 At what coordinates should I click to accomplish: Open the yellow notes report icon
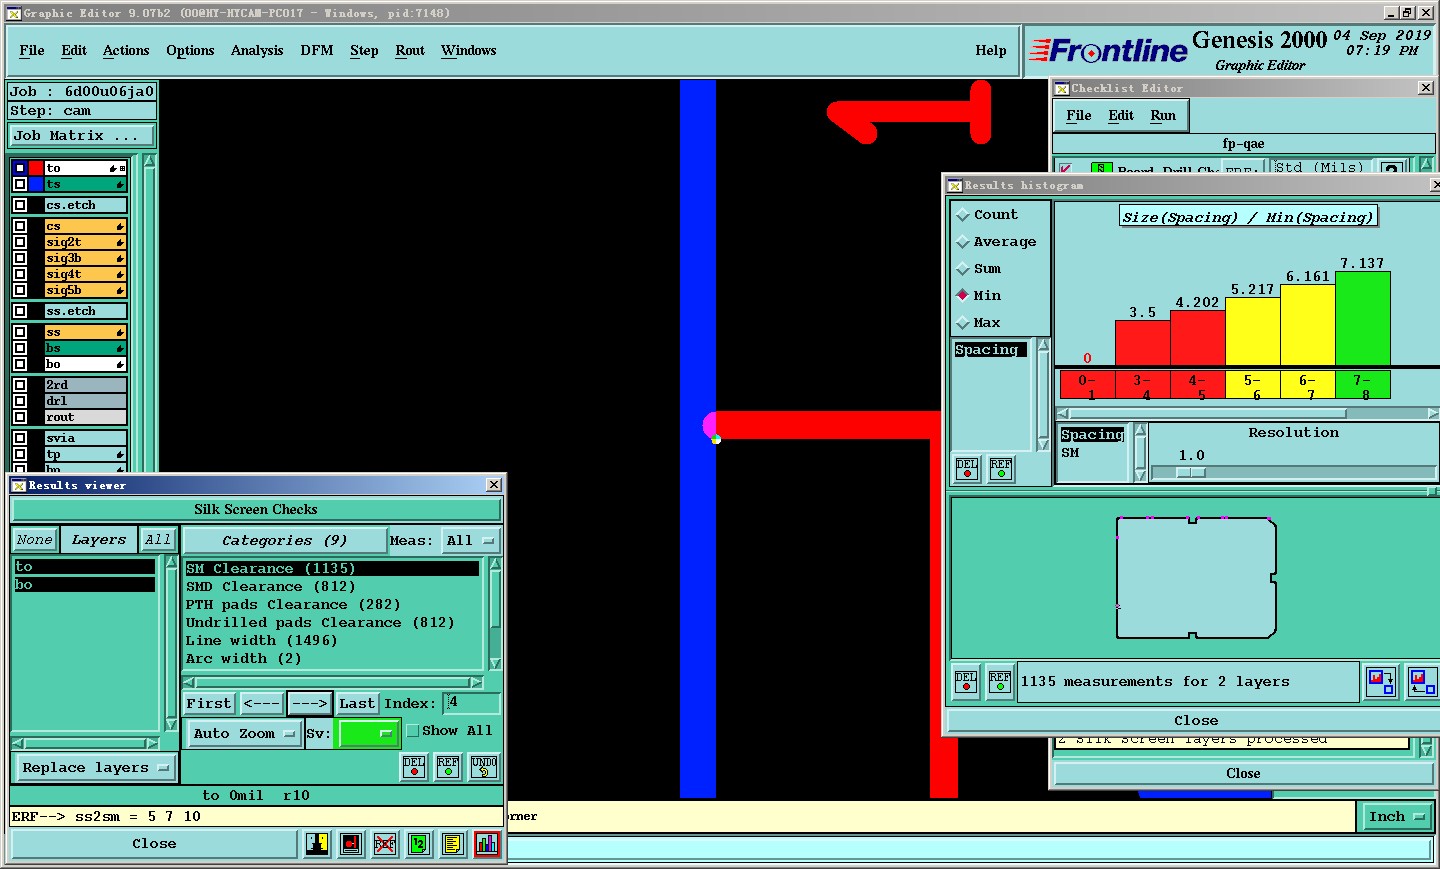pos(453,844)
